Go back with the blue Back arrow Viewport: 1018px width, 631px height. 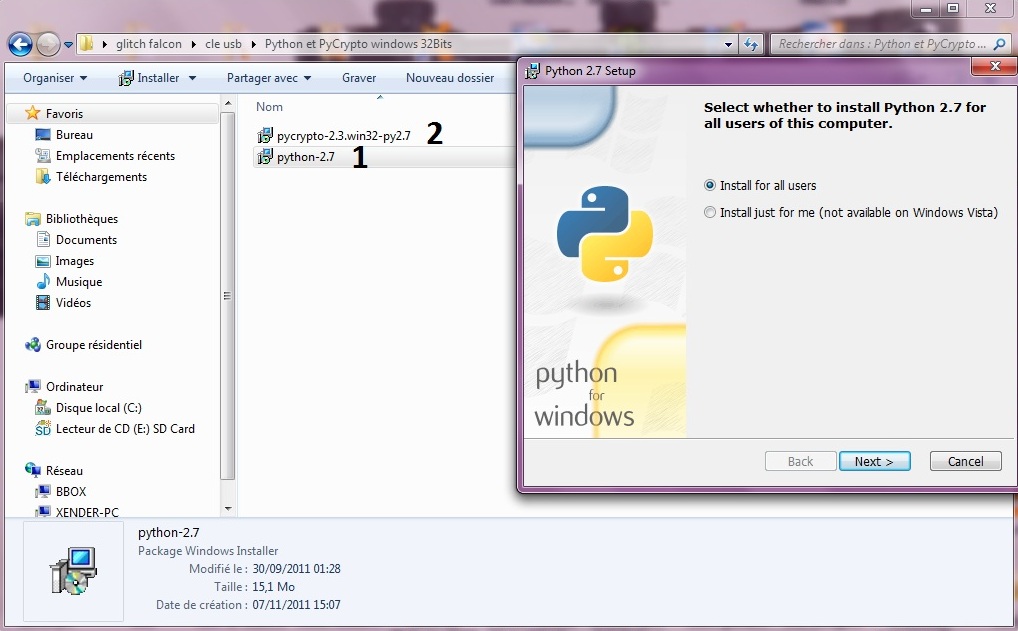[x=20, y=45]
